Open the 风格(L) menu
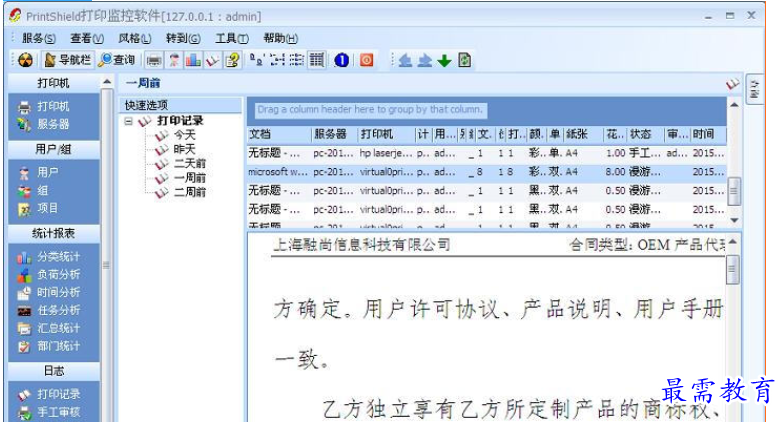The height and width of the screenshot is (422, 783). pos(135,38)
